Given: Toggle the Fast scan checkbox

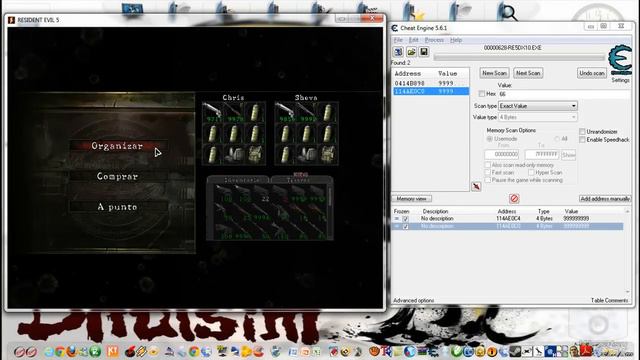Looking at the screenshot, I should 487,172.
